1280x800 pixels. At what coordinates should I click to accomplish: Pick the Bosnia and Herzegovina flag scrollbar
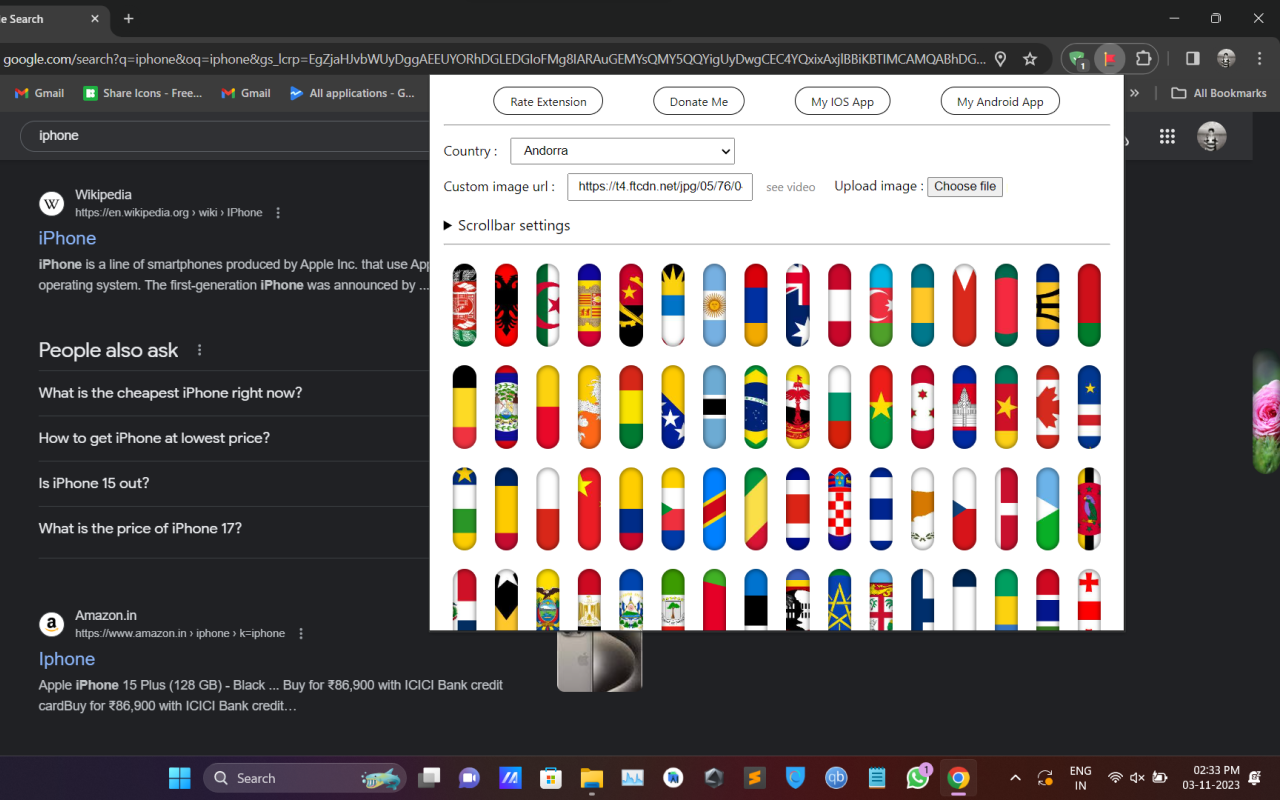672,407
